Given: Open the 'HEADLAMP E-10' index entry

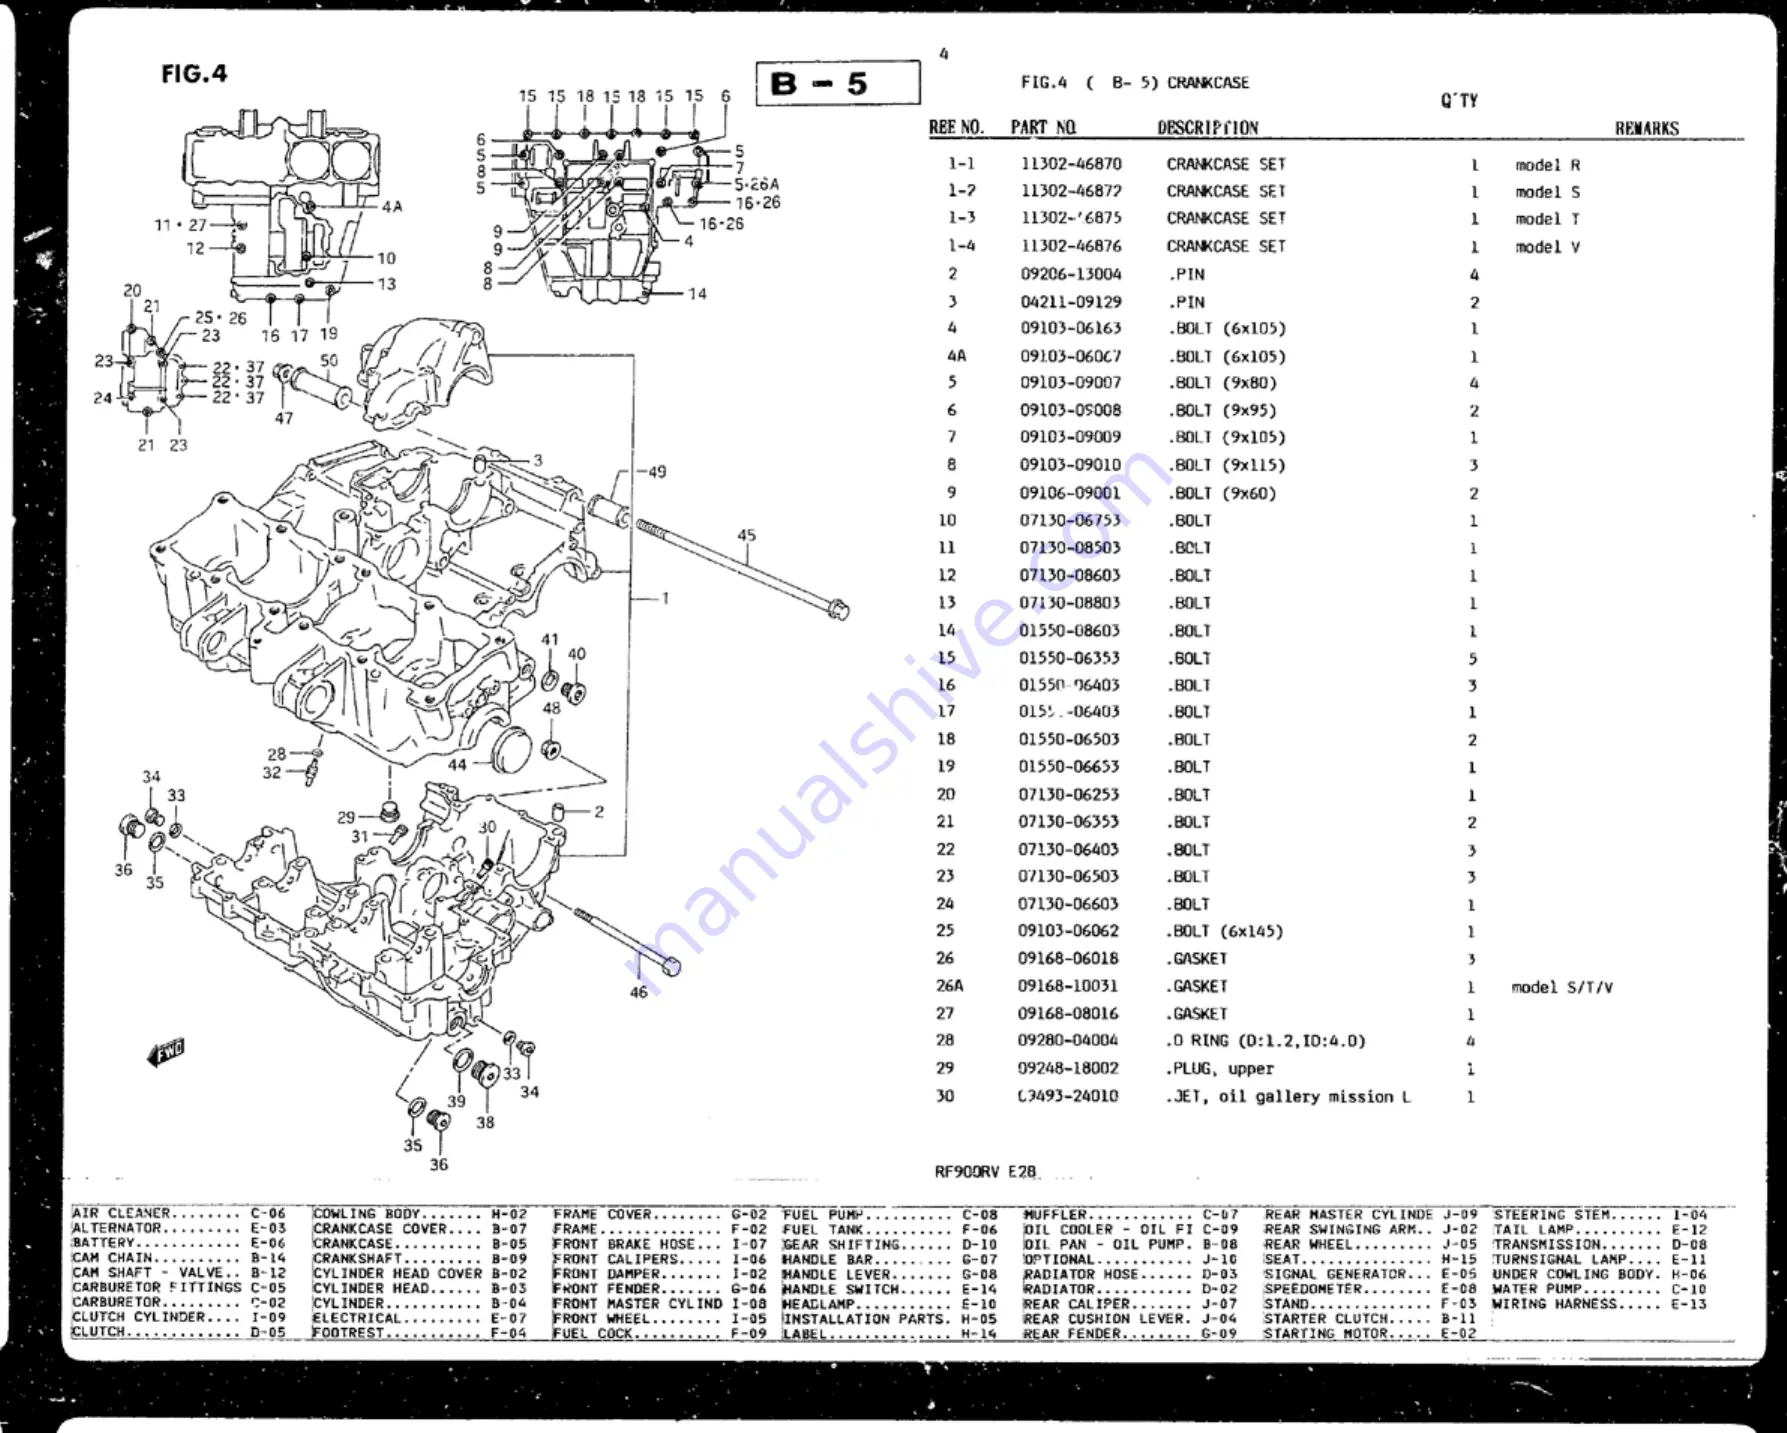Looking at the screenshot, I should (x=890, y=1303).
